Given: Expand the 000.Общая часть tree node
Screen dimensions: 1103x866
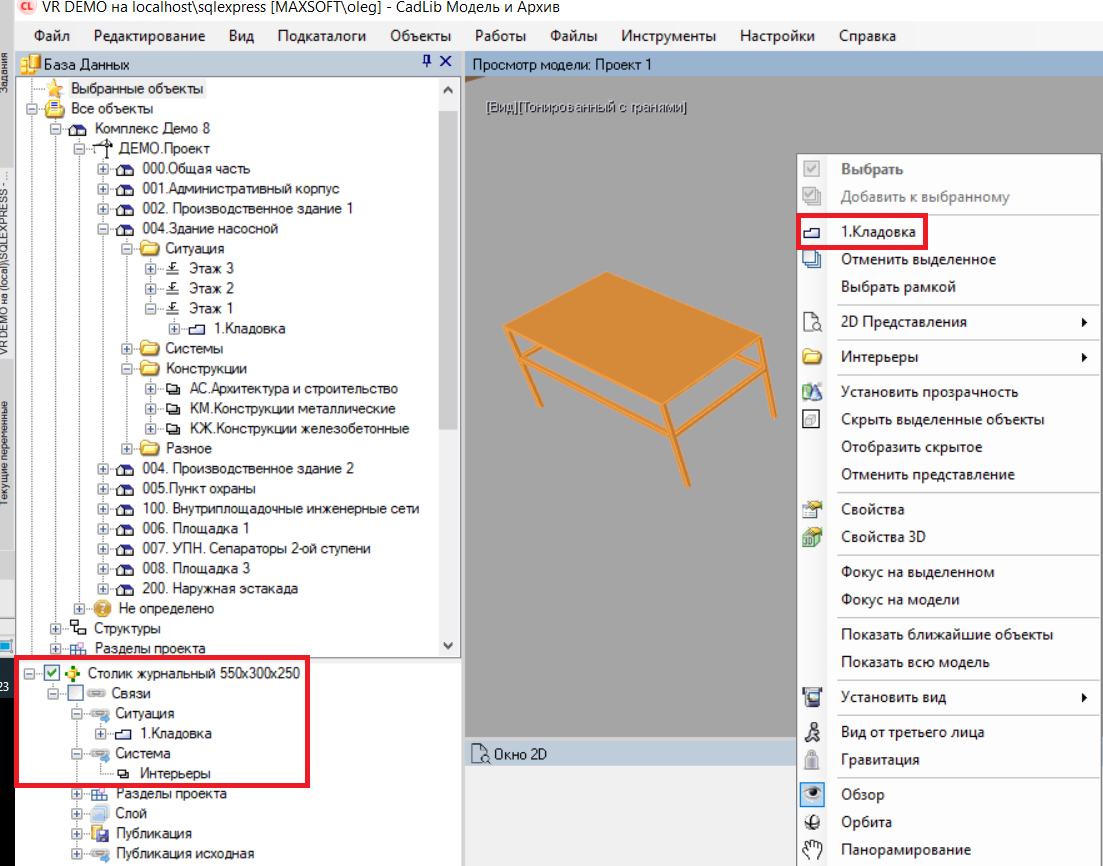Looking at the screenshot, I should point(103,169).
